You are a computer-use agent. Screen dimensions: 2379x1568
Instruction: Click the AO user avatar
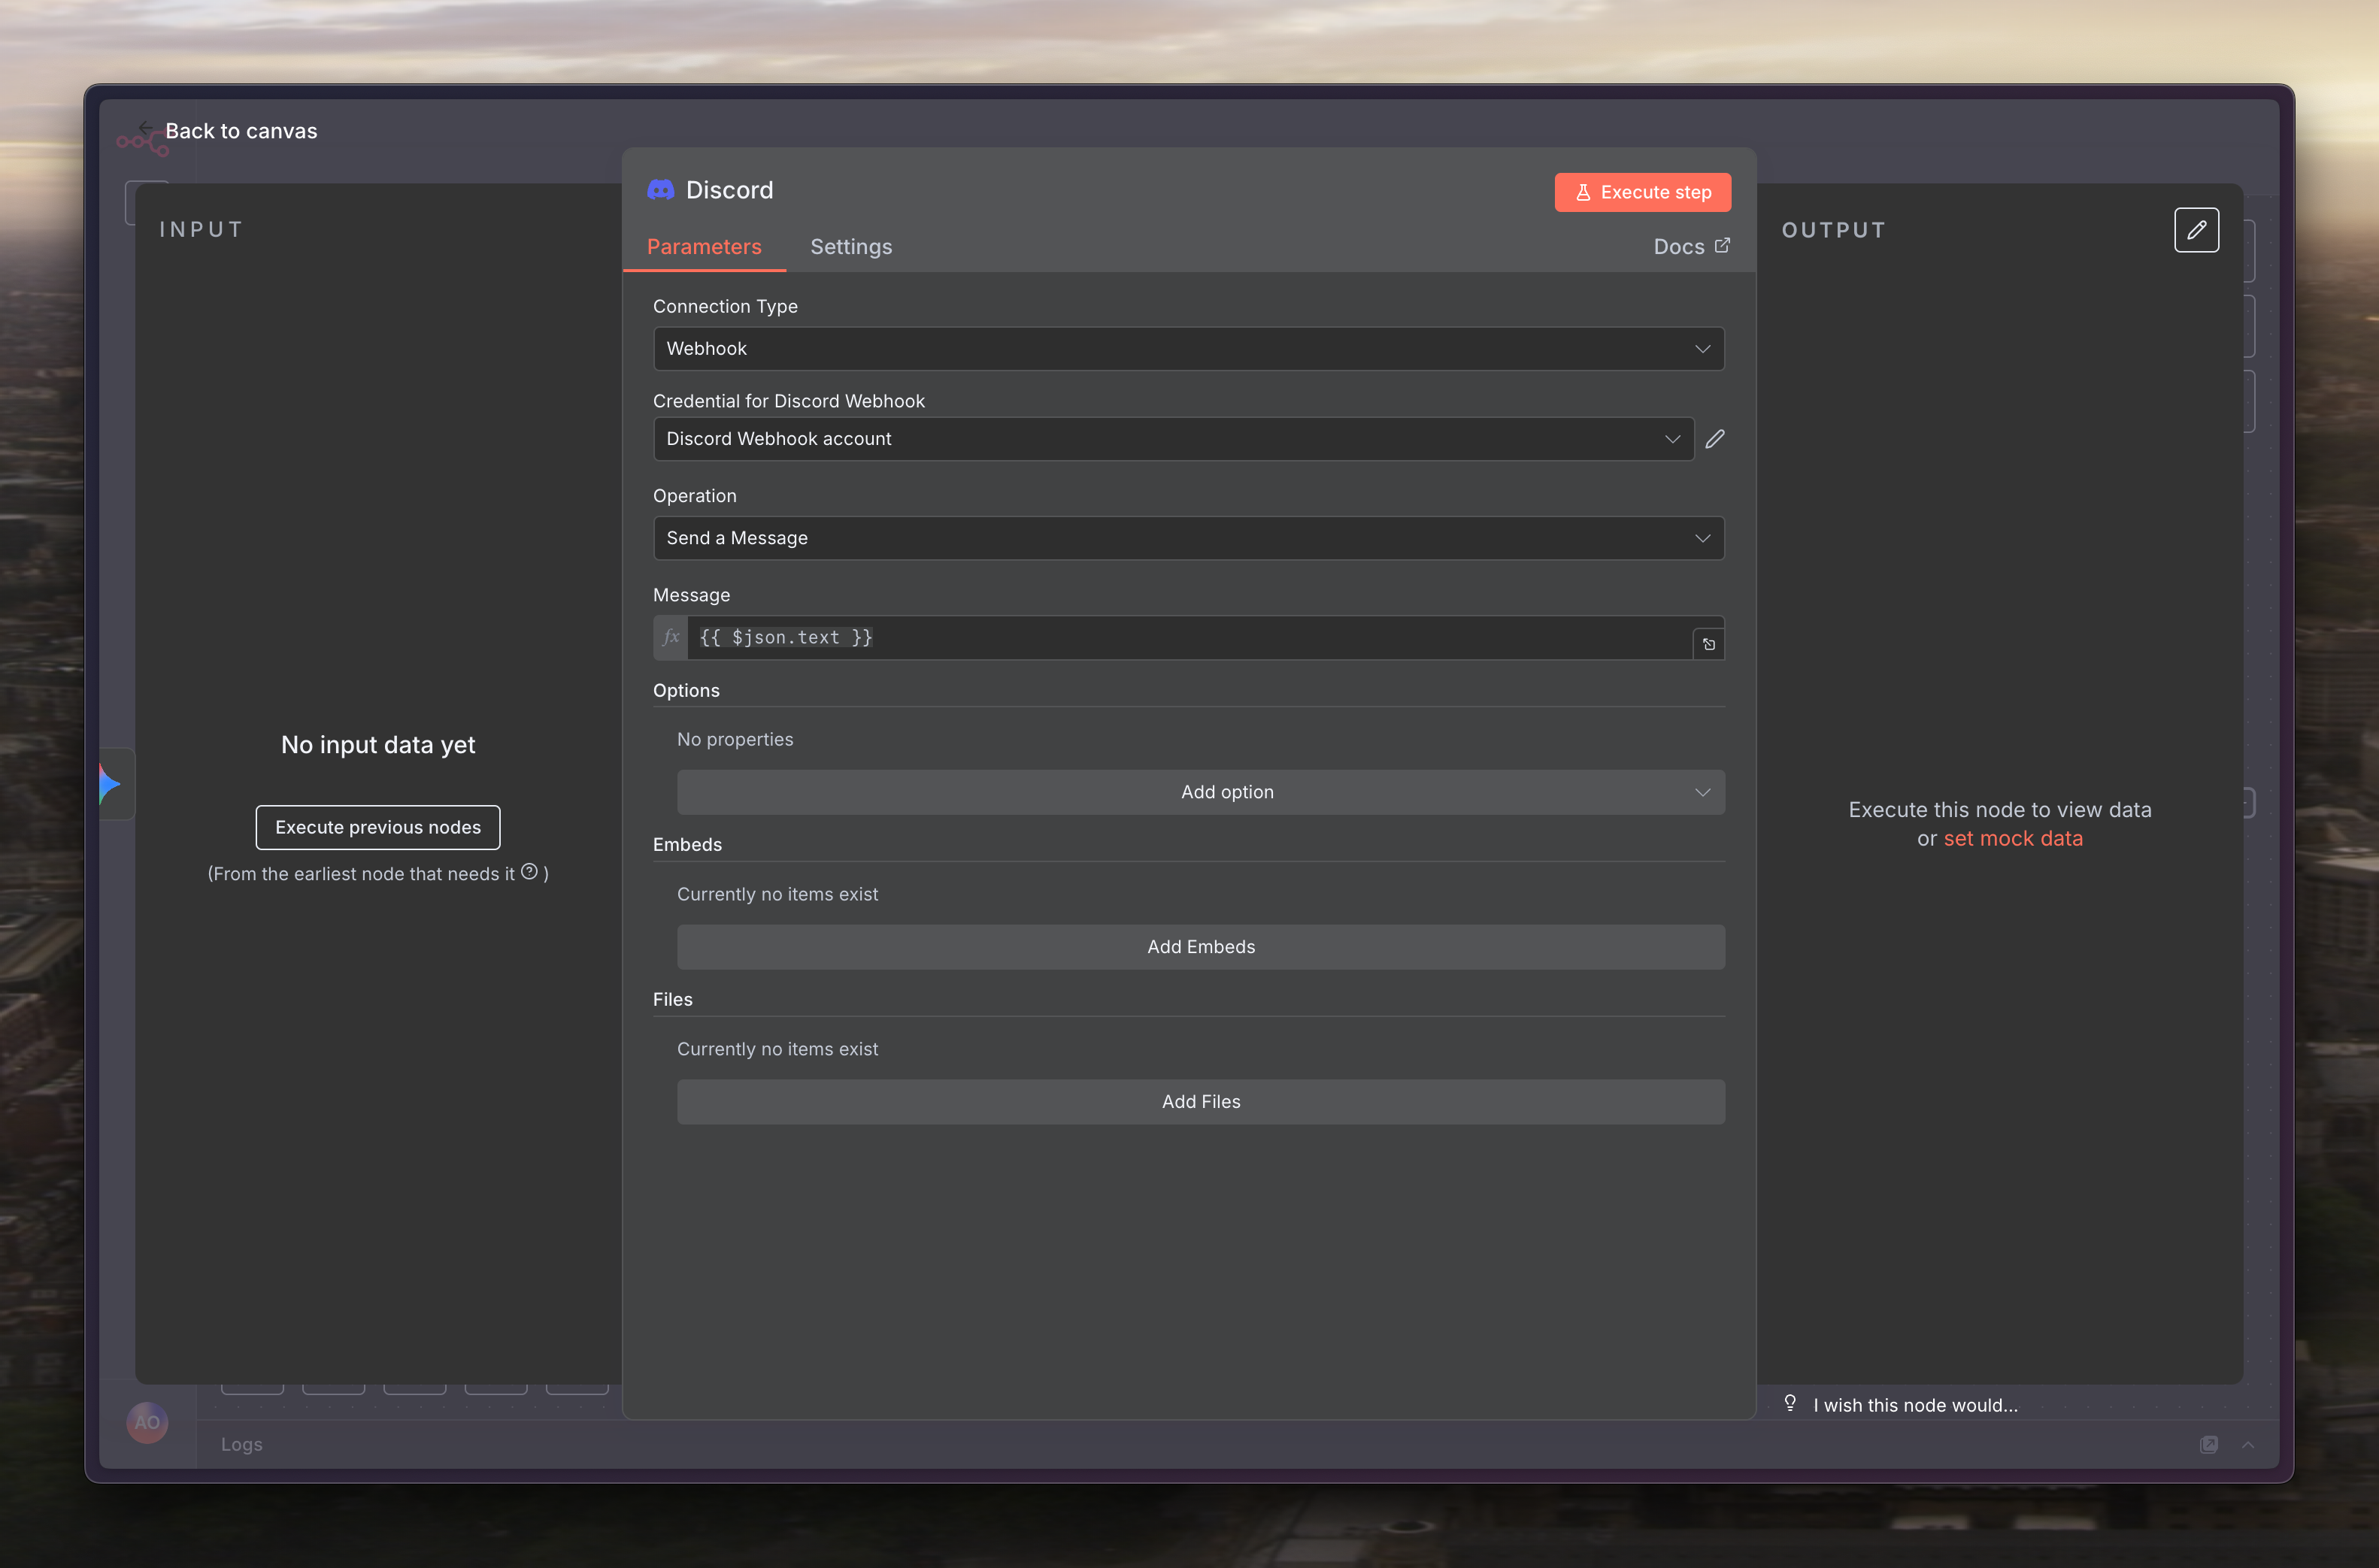[147, 1422]
